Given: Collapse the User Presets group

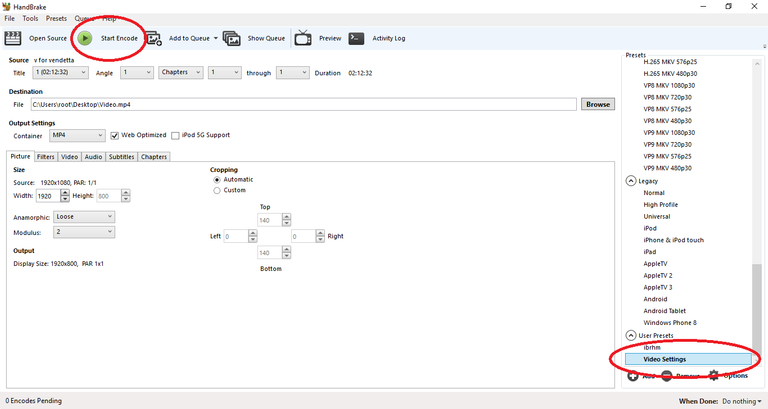Looking at the screenshot, I should (x=631, y=336).
